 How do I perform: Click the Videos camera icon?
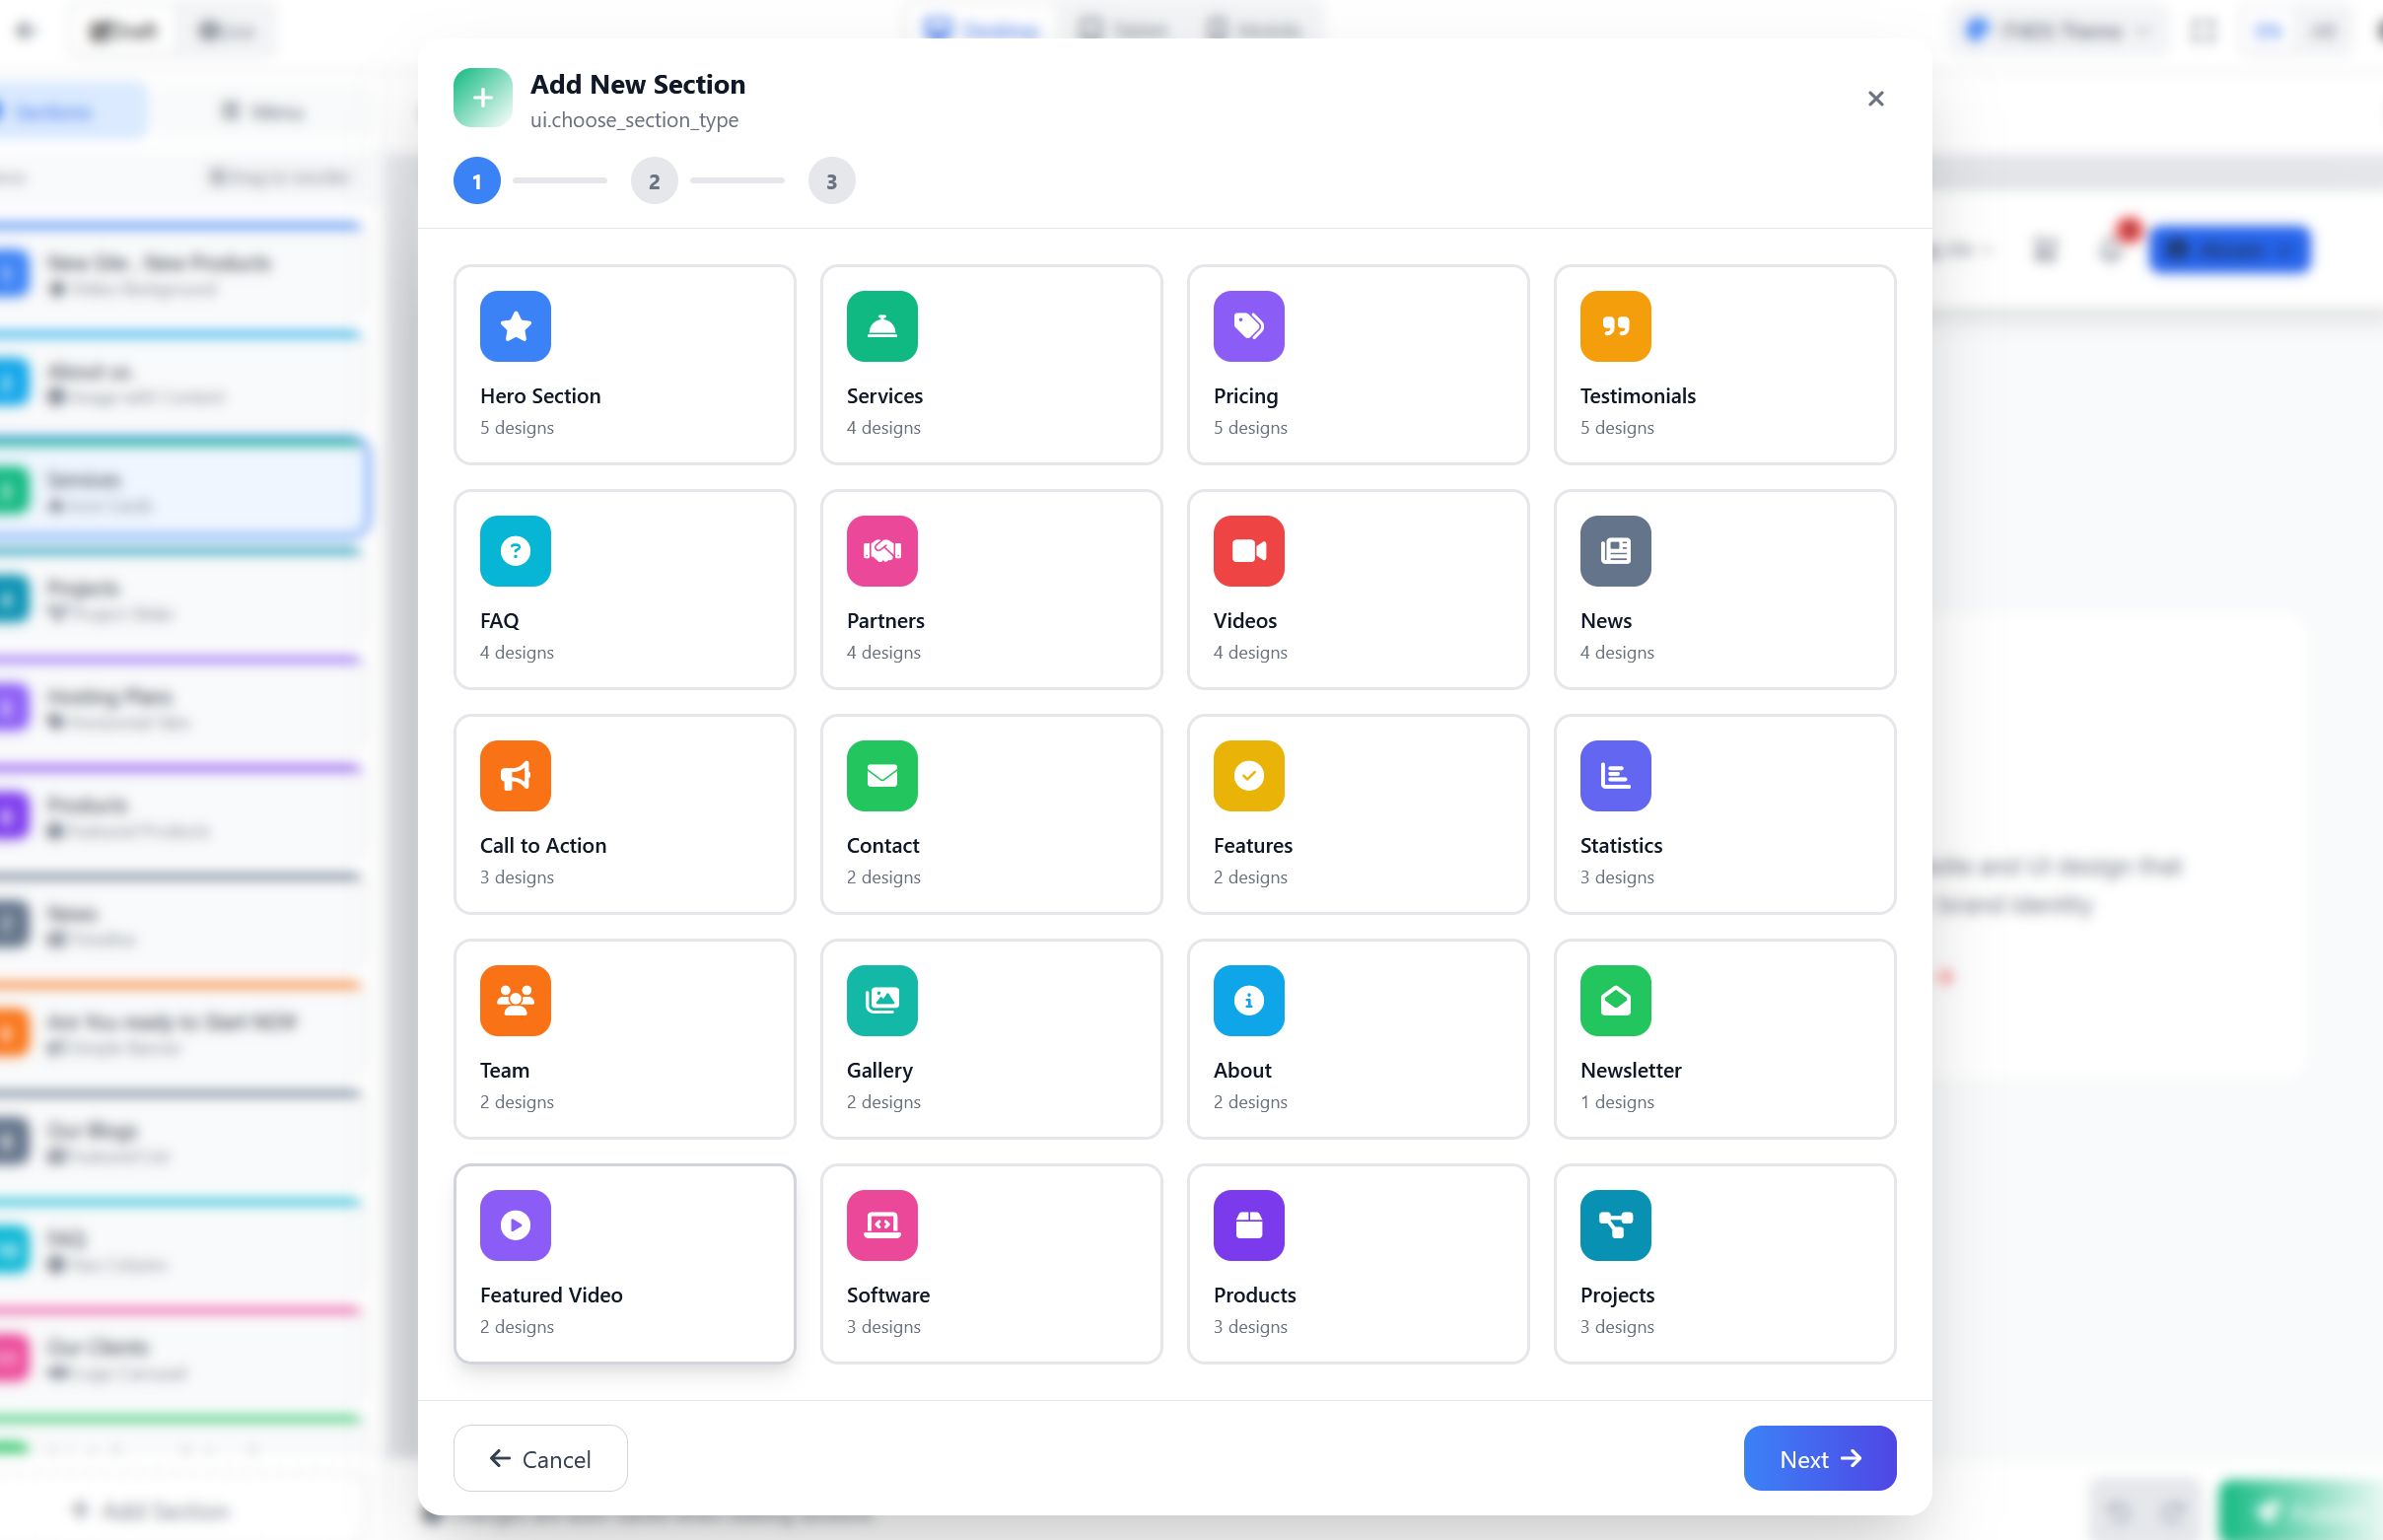(1248, 551)
